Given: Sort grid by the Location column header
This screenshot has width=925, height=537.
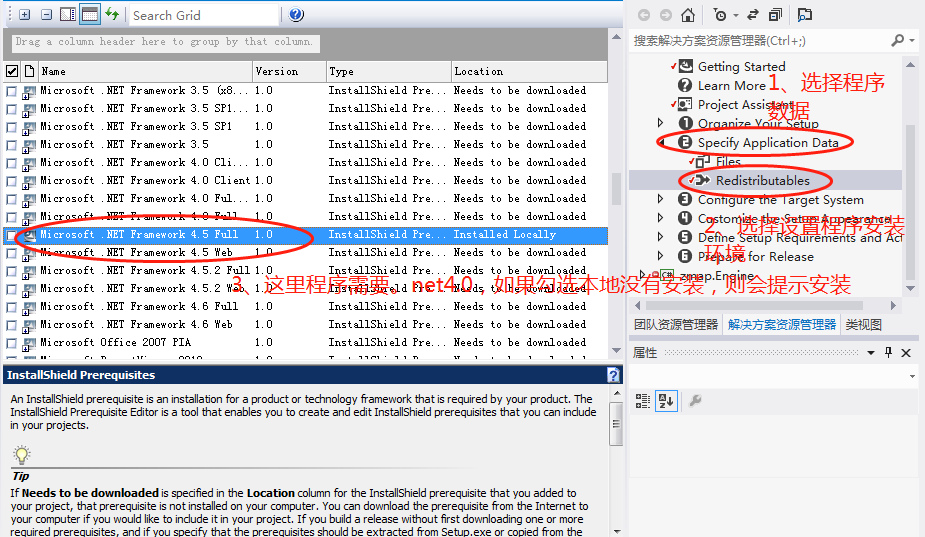Looking at the screenshot, I should pos(529,71).
